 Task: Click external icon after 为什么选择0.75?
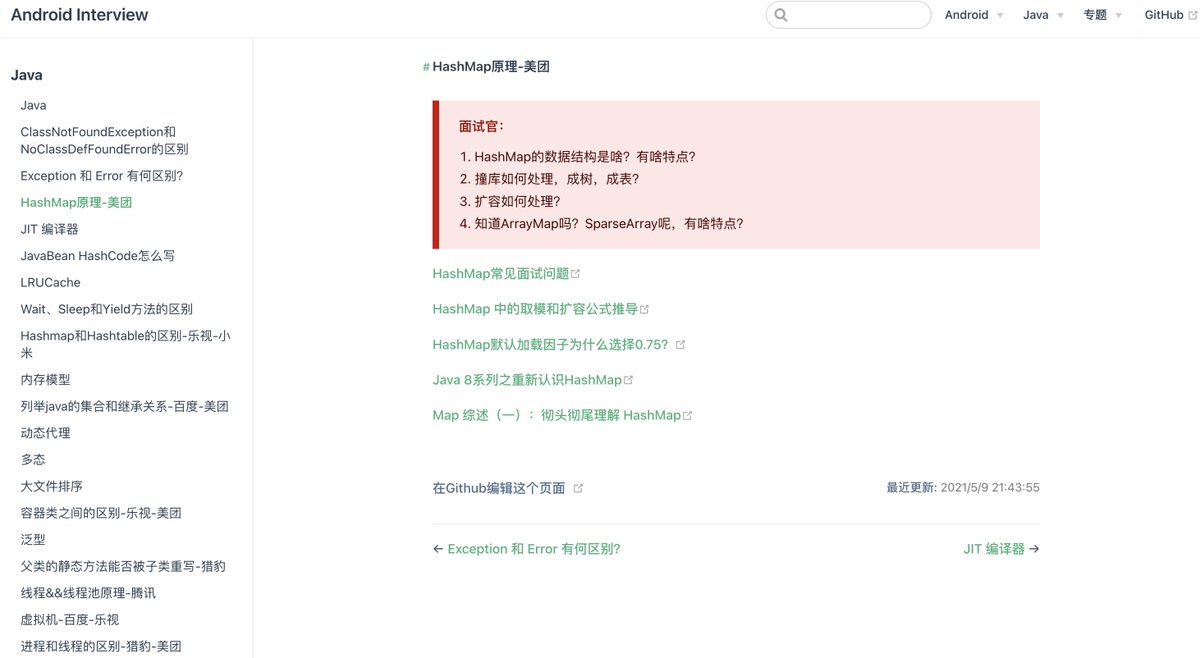[680, 344]
